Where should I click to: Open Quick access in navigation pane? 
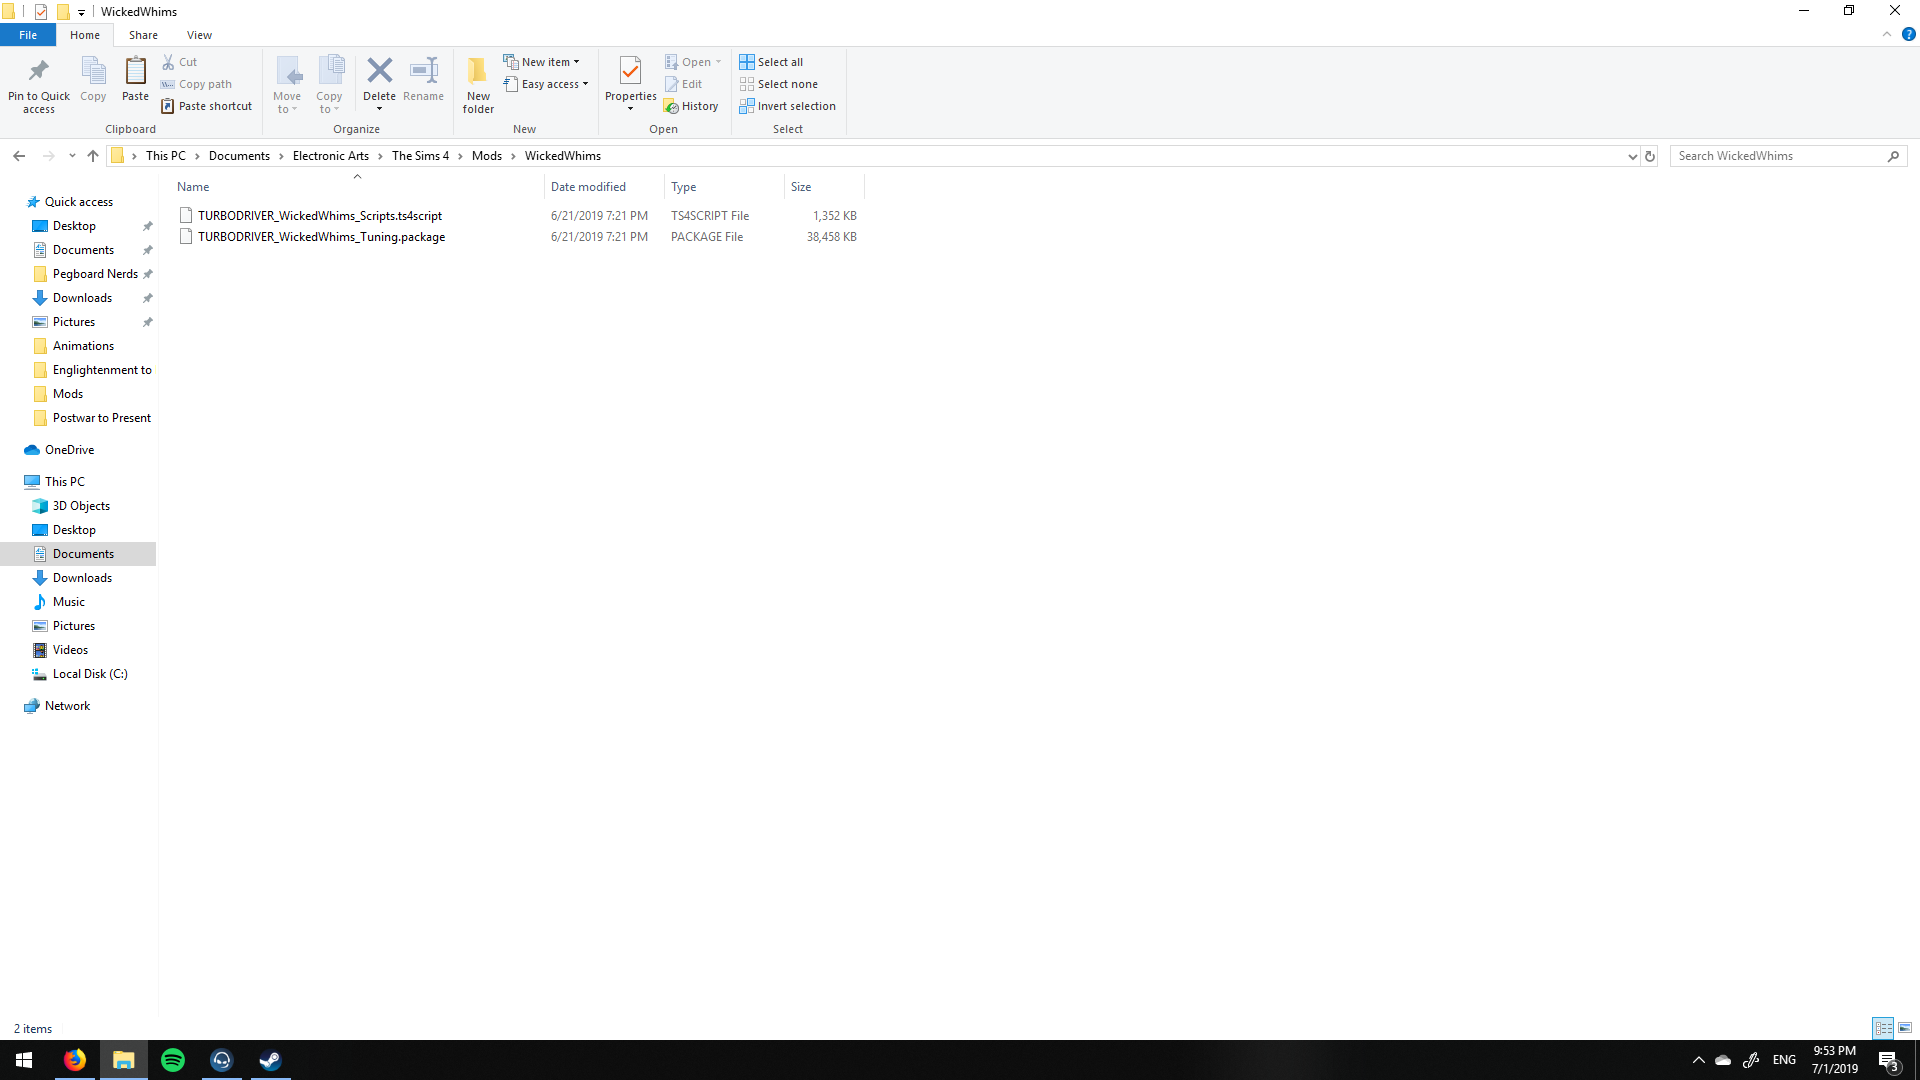[x=79, y=202]
